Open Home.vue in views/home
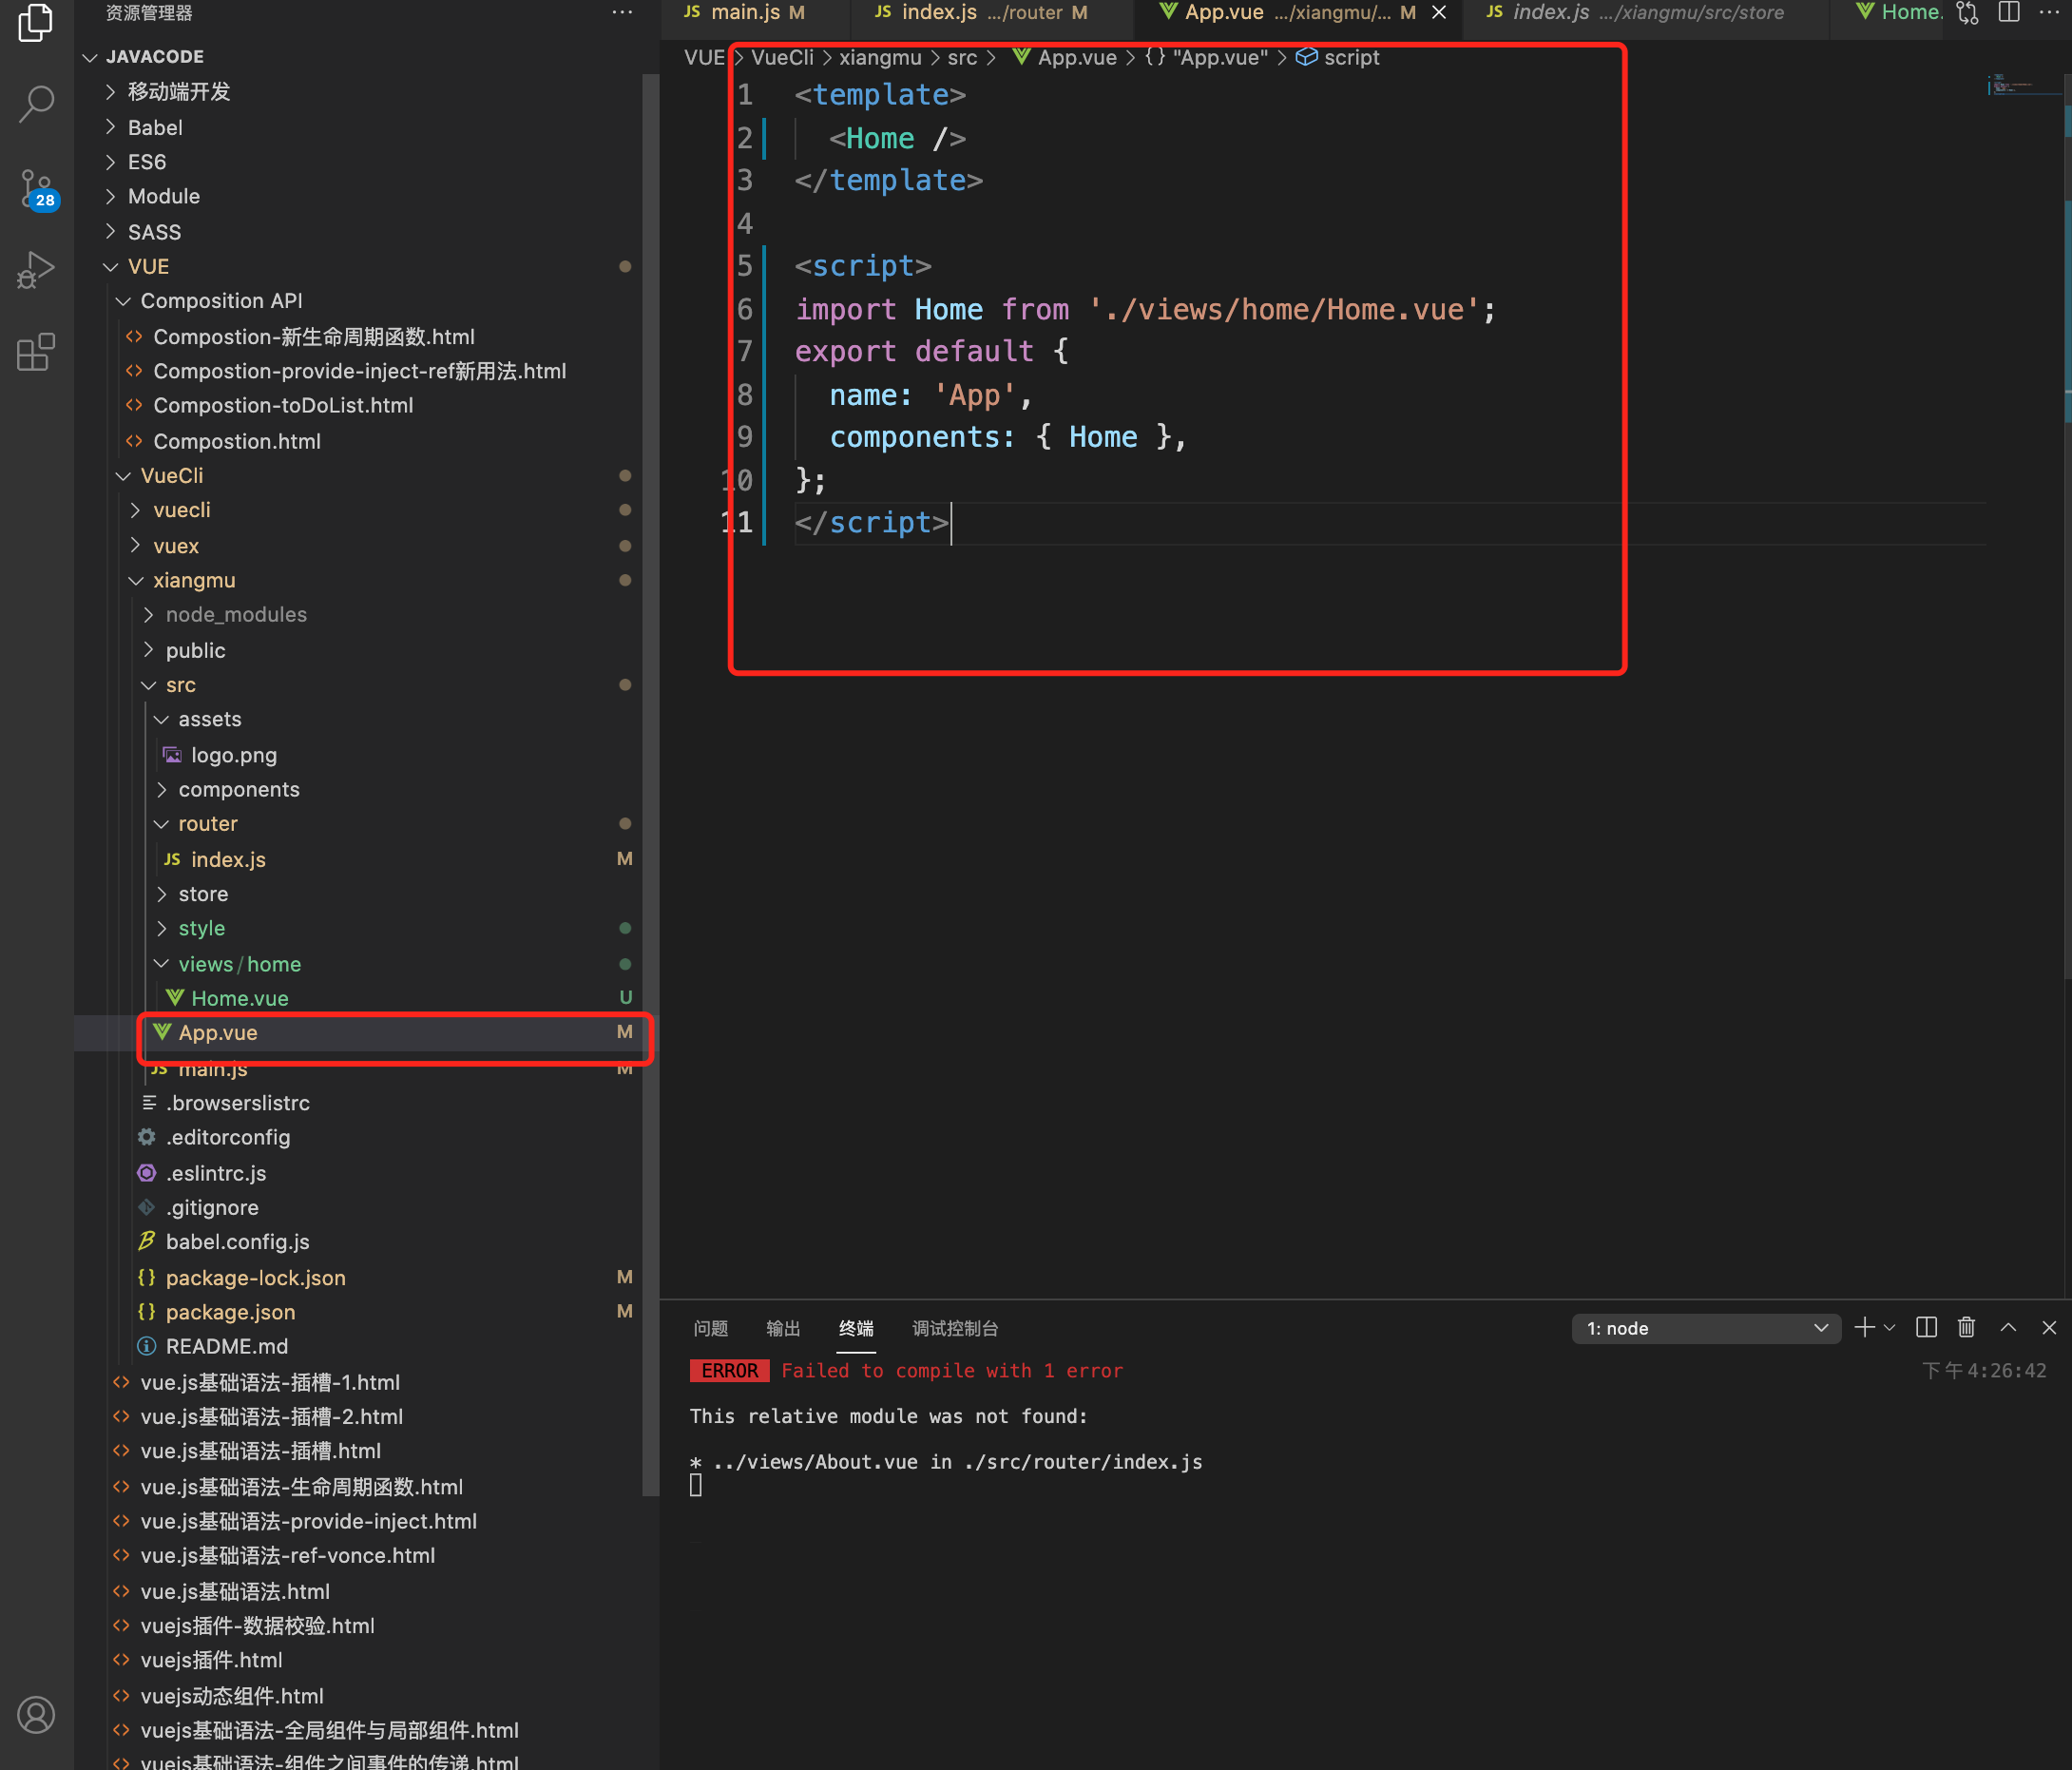Viewport: 2072px width, 1770px height. click(240, 998)
